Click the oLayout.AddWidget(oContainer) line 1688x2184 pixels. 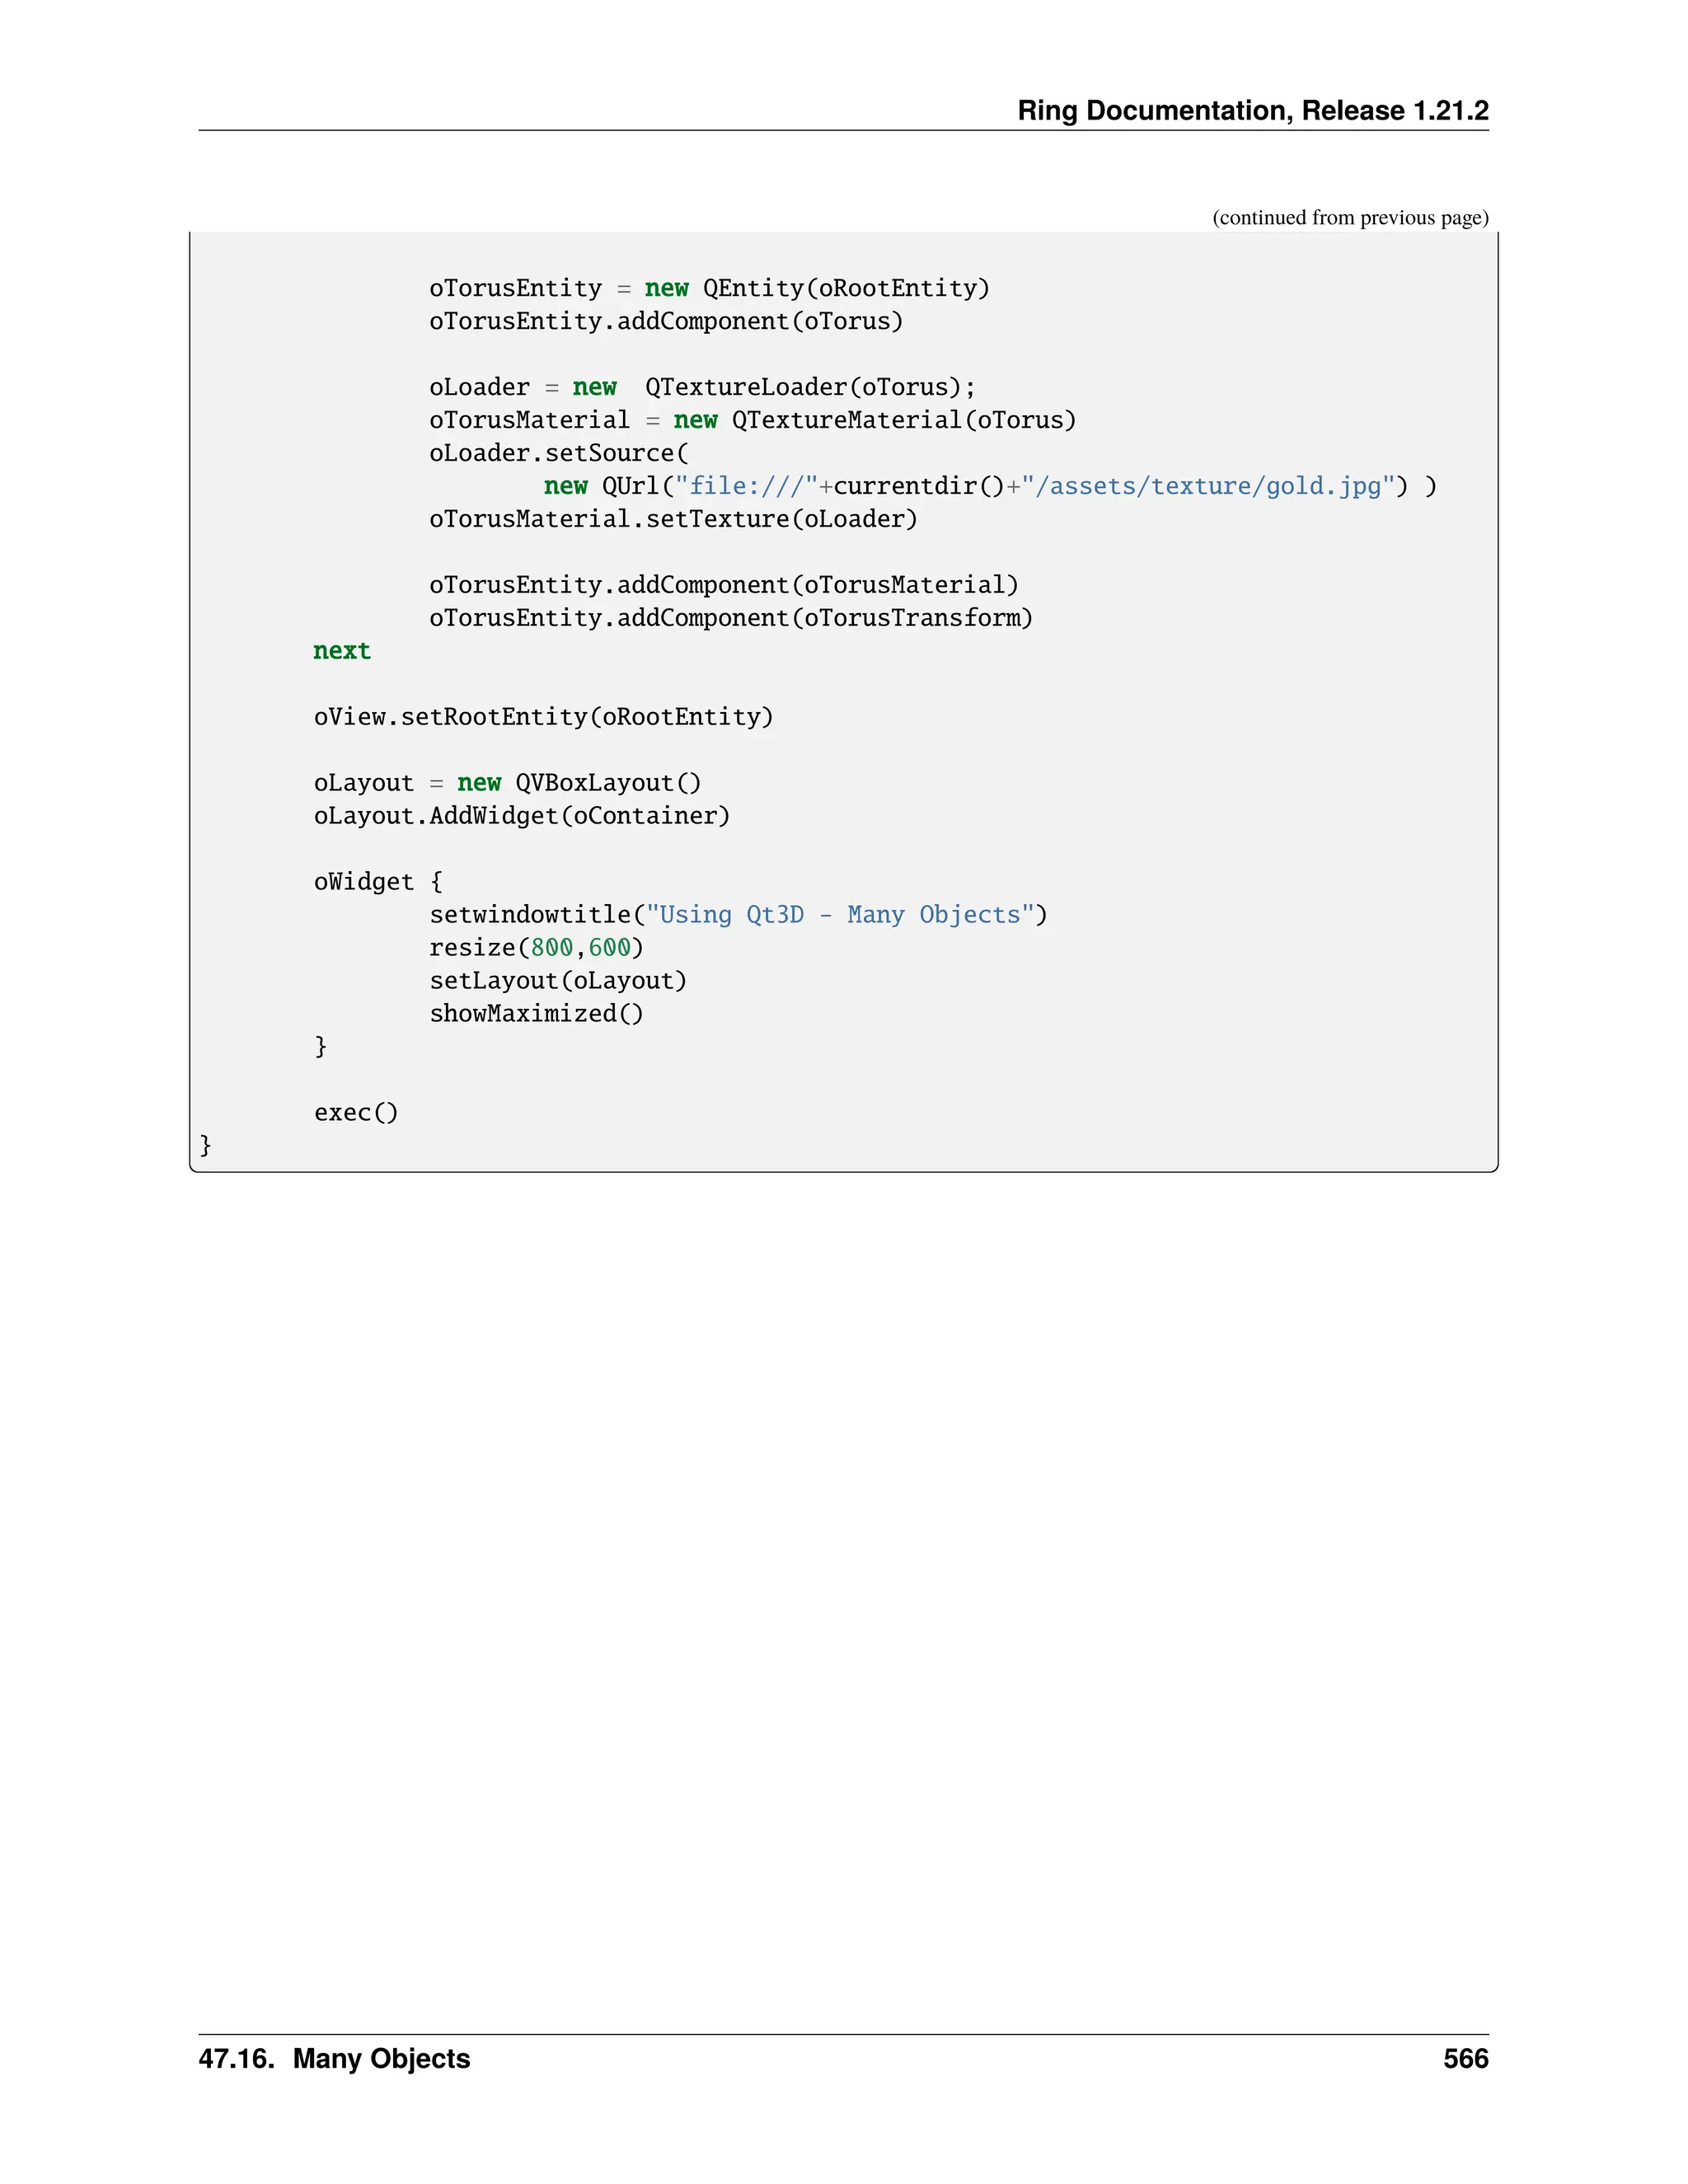521,816
